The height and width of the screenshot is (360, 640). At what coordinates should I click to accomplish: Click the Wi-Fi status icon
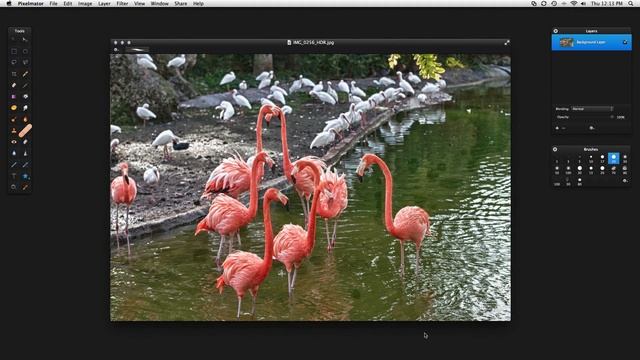click(574, 4)
